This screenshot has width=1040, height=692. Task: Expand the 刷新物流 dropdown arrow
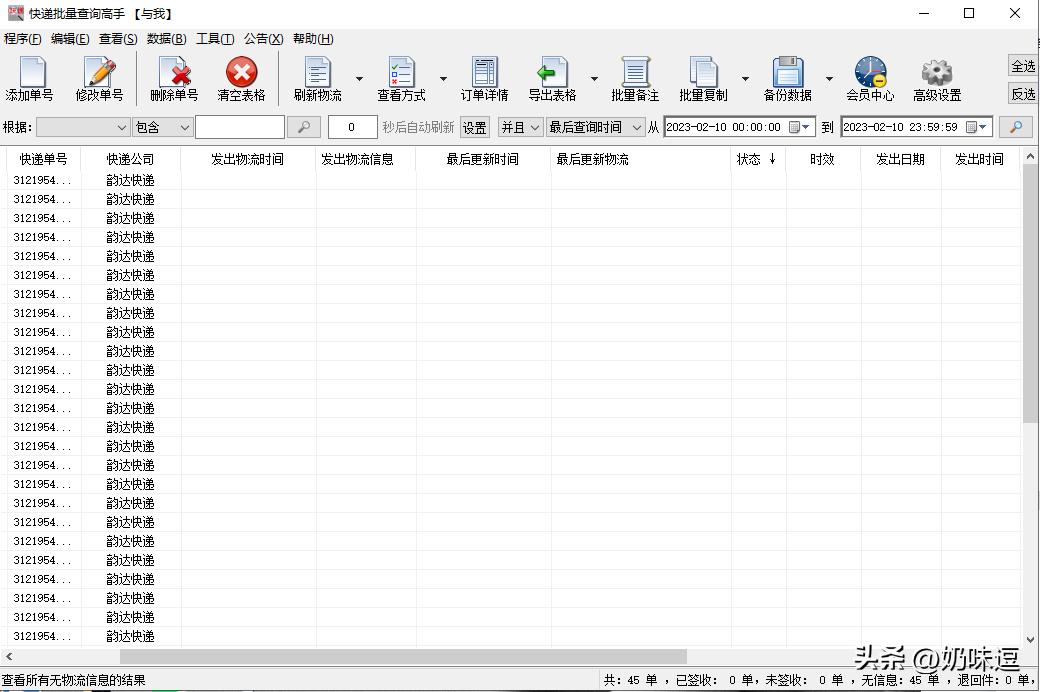[x=359, y=78]
